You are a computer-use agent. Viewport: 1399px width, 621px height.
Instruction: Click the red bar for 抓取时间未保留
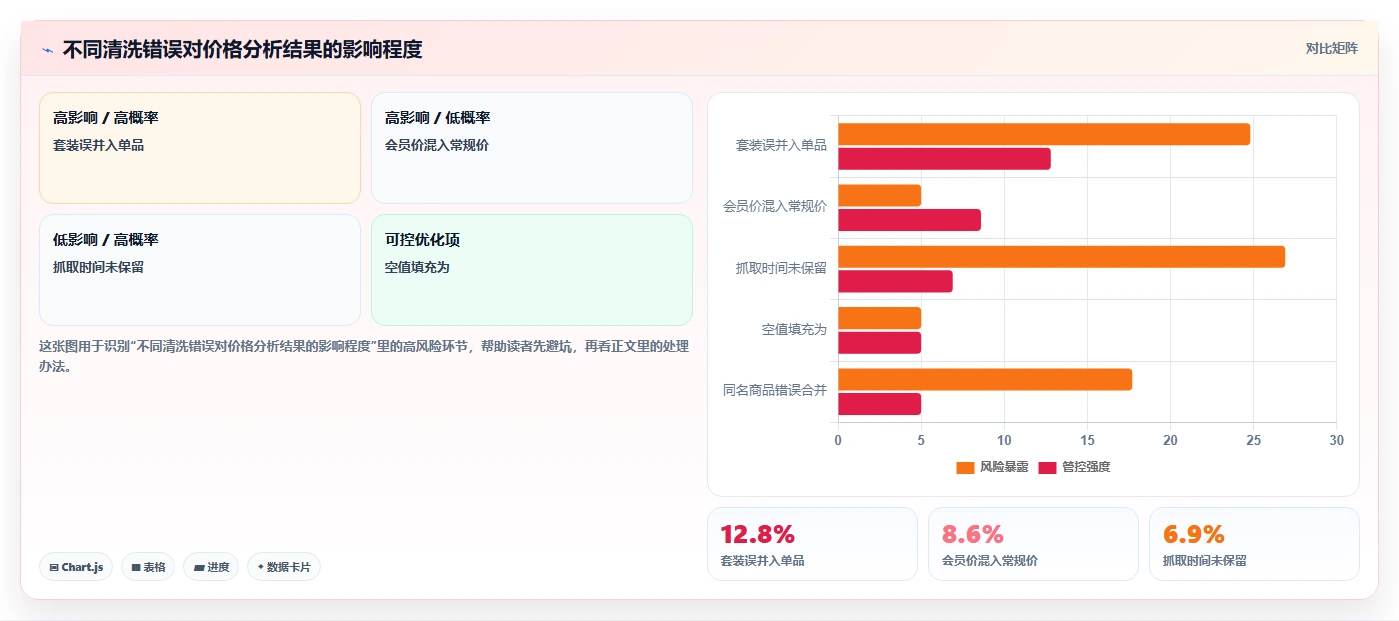(895, 281)
